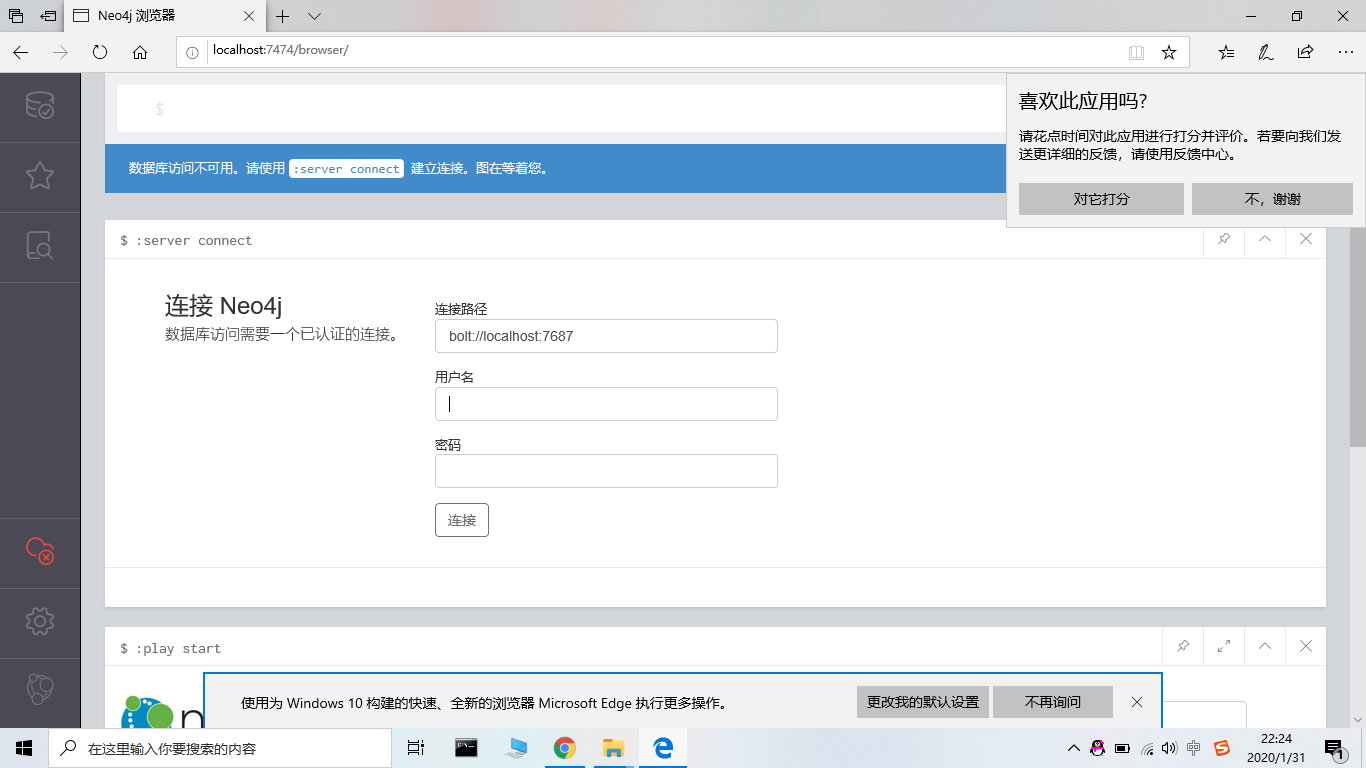Viewport: 1366px width, 768px height.
Task: Click the :server connect code link in banner
Action: pyautogui.click(x=347, y=169)
